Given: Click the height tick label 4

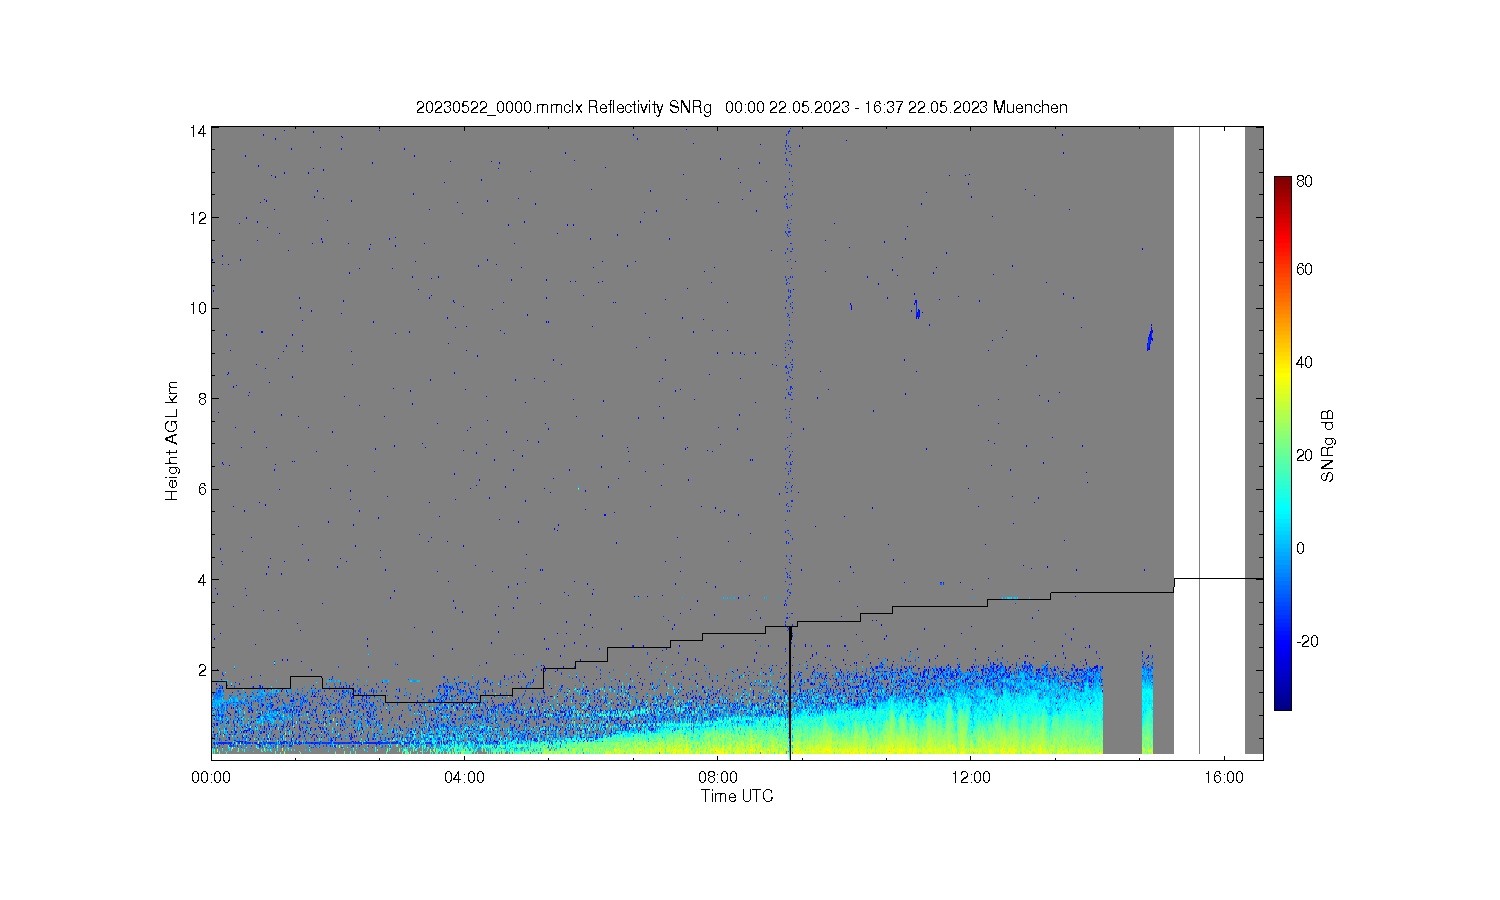Looking at the screenshot, I should 202,579.
